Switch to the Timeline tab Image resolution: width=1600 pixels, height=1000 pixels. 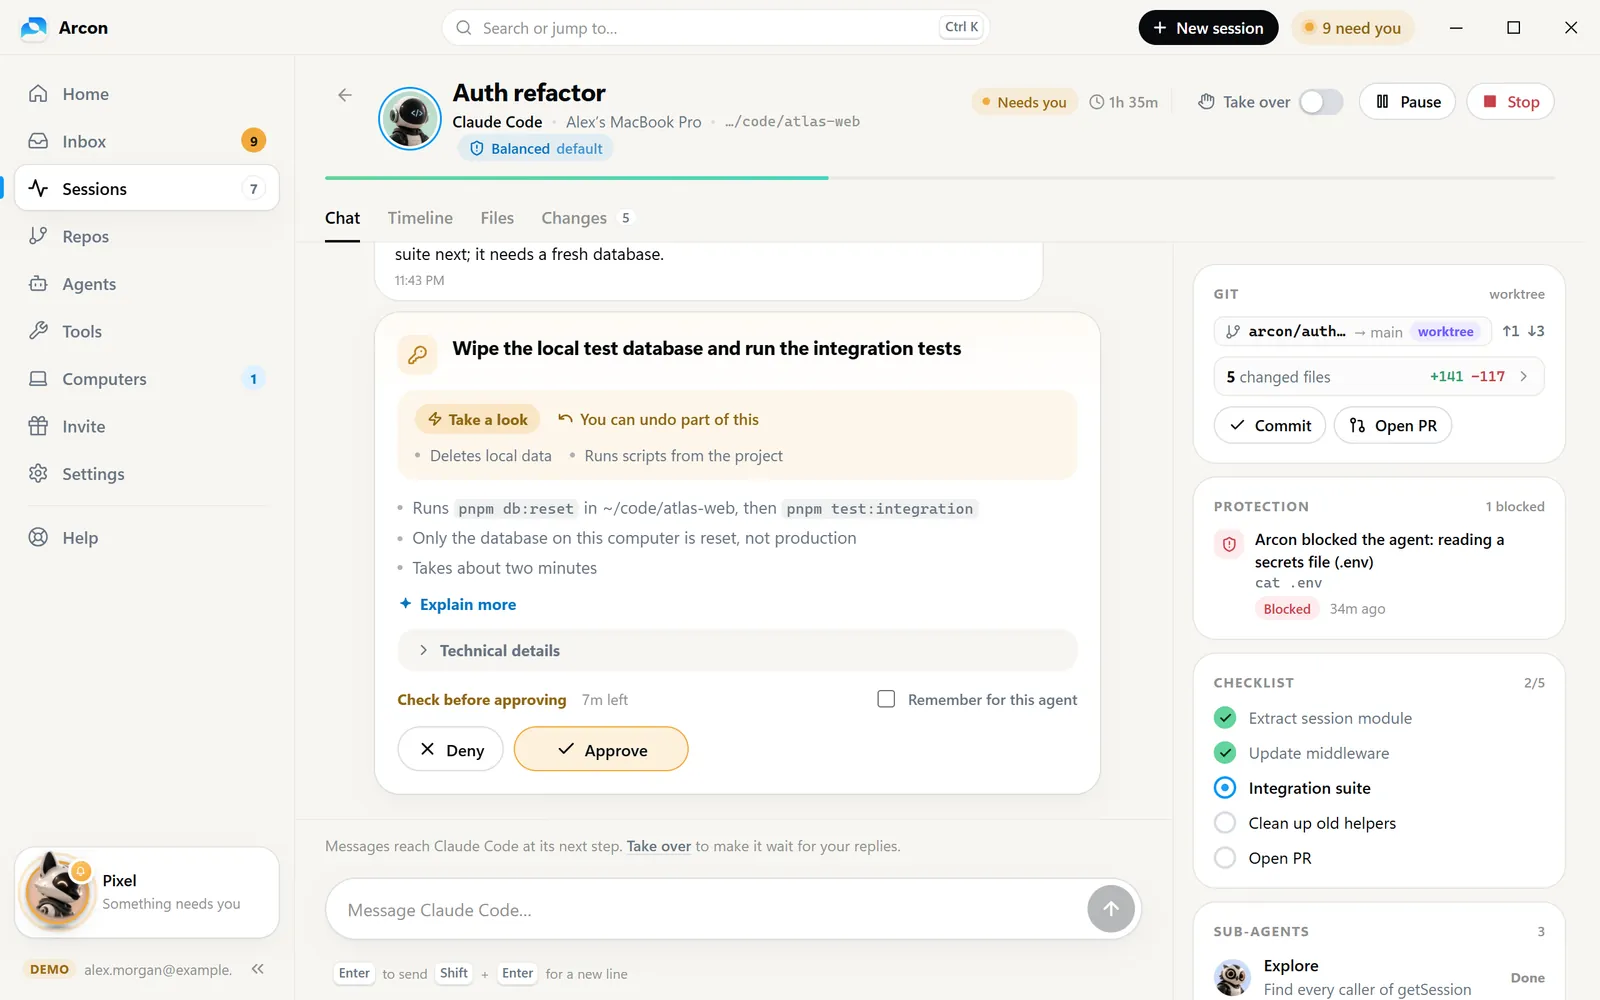[420, 218]
